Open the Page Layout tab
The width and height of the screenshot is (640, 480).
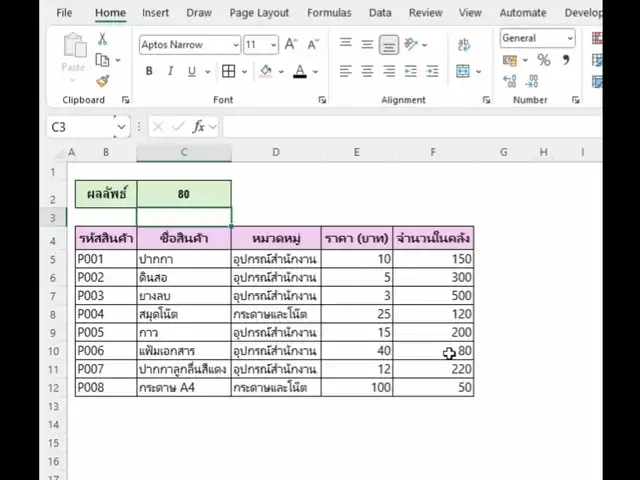click(259, 13)
